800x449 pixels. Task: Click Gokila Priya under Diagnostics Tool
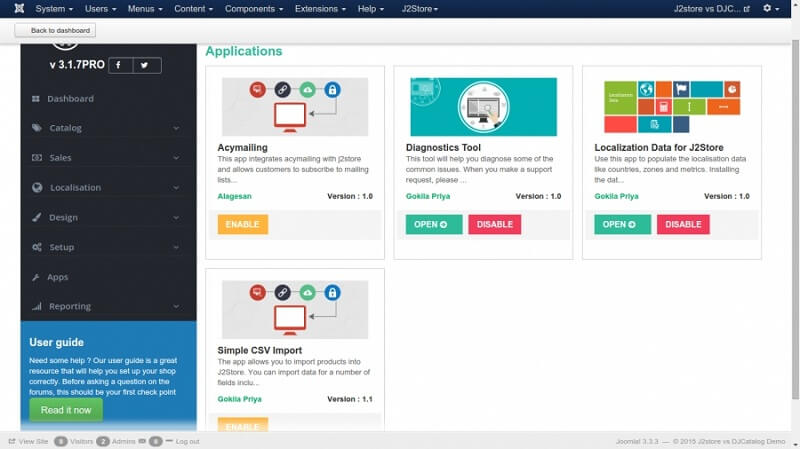click(x=428, y=196)
